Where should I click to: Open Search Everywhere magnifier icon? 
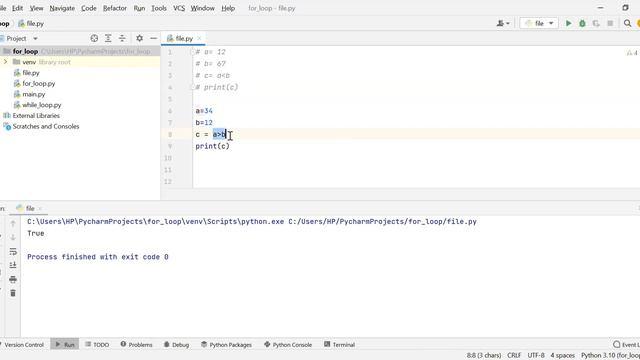tap(627, 23)
